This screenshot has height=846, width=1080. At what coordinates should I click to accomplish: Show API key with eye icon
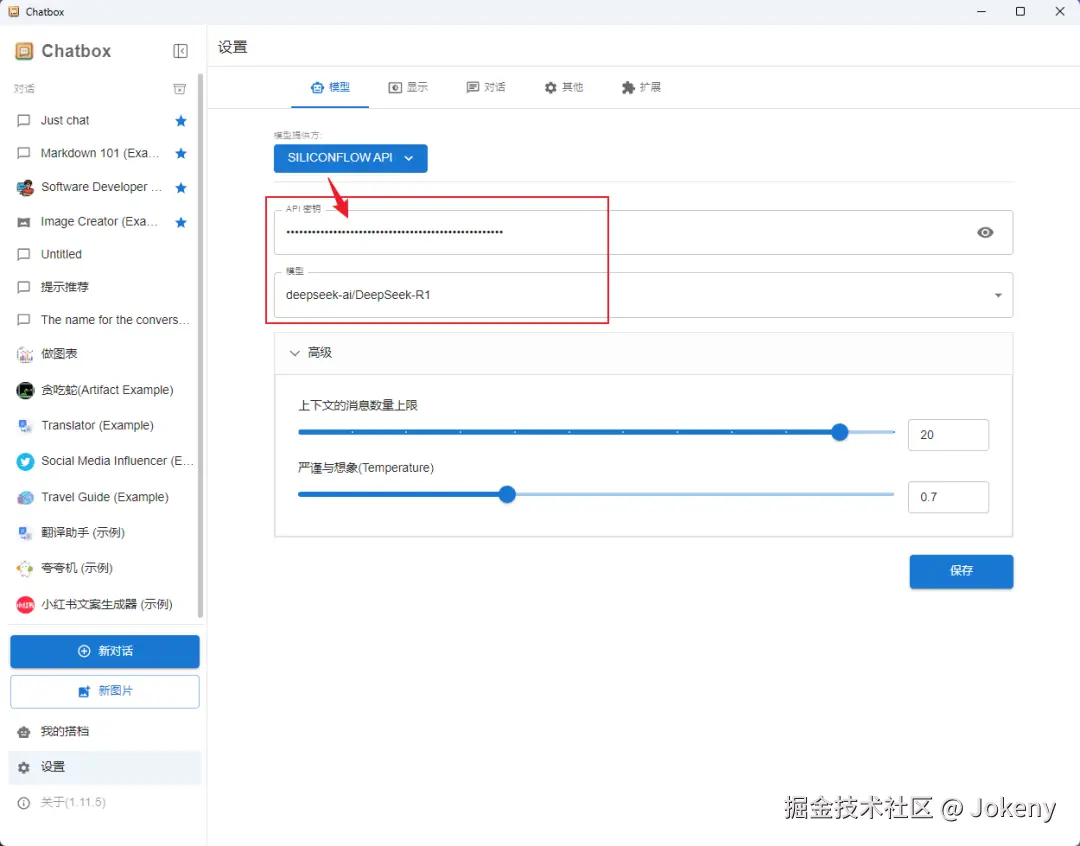tap(985, 232)
